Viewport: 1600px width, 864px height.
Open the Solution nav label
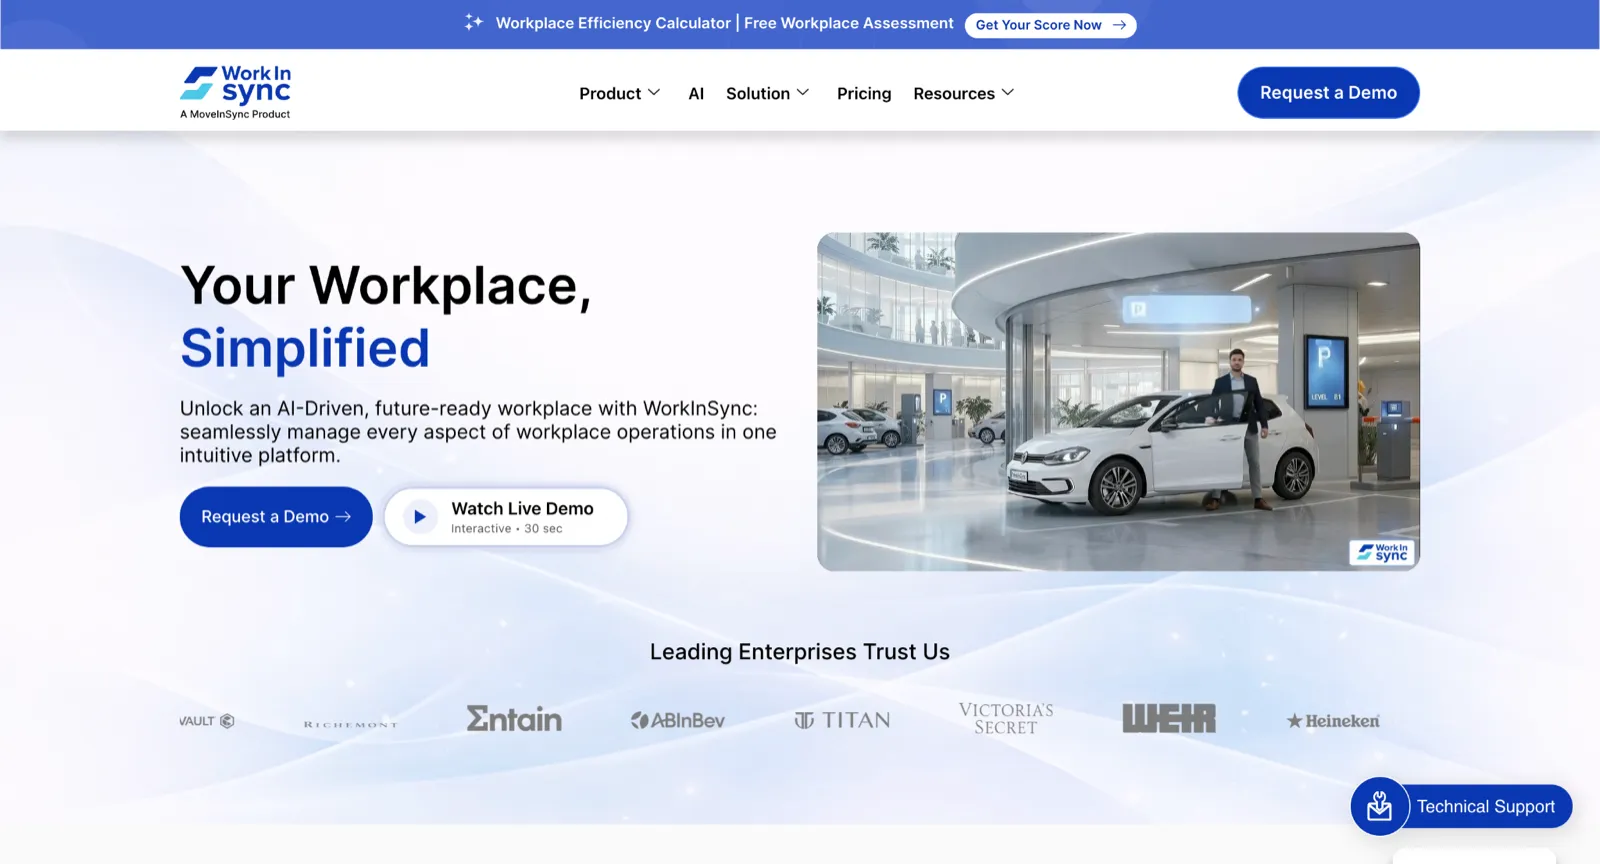(758, 93)
